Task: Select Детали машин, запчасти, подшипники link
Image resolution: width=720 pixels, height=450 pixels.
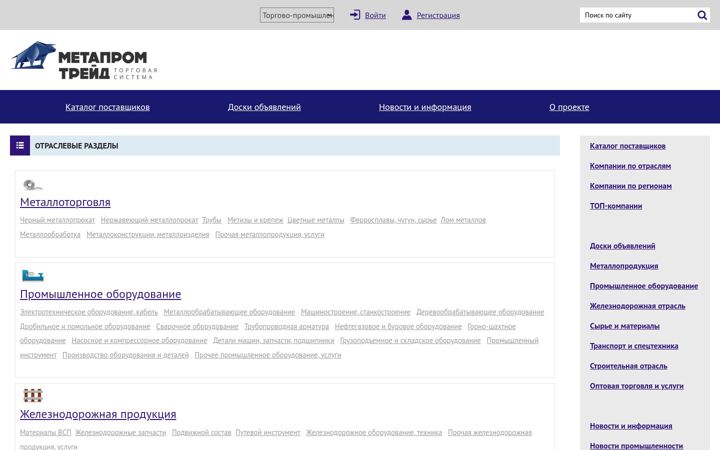Action: tap(274, 340)
